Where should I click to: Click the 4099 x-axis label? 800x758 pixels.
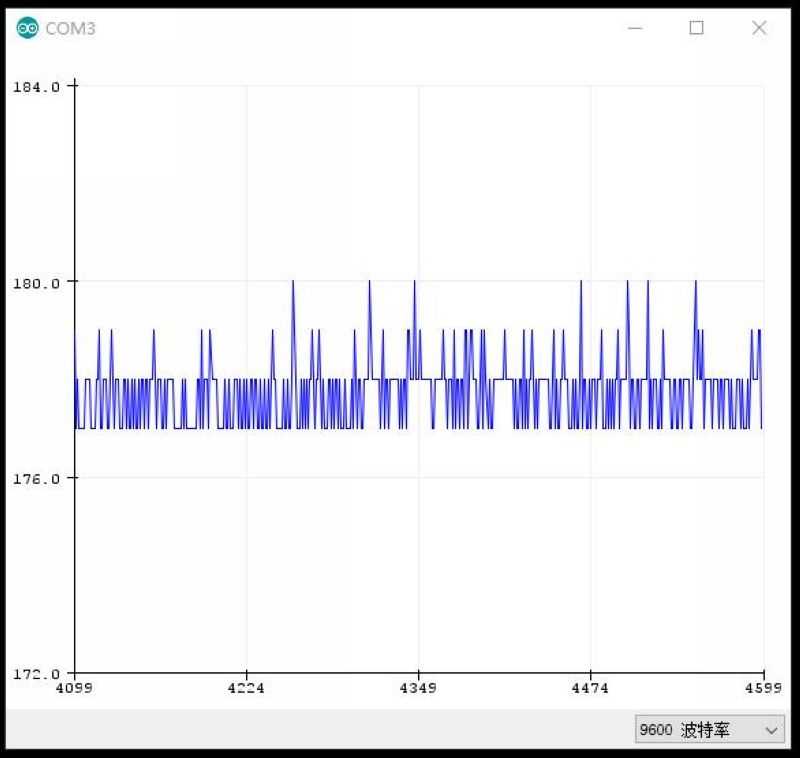point(74,688)
